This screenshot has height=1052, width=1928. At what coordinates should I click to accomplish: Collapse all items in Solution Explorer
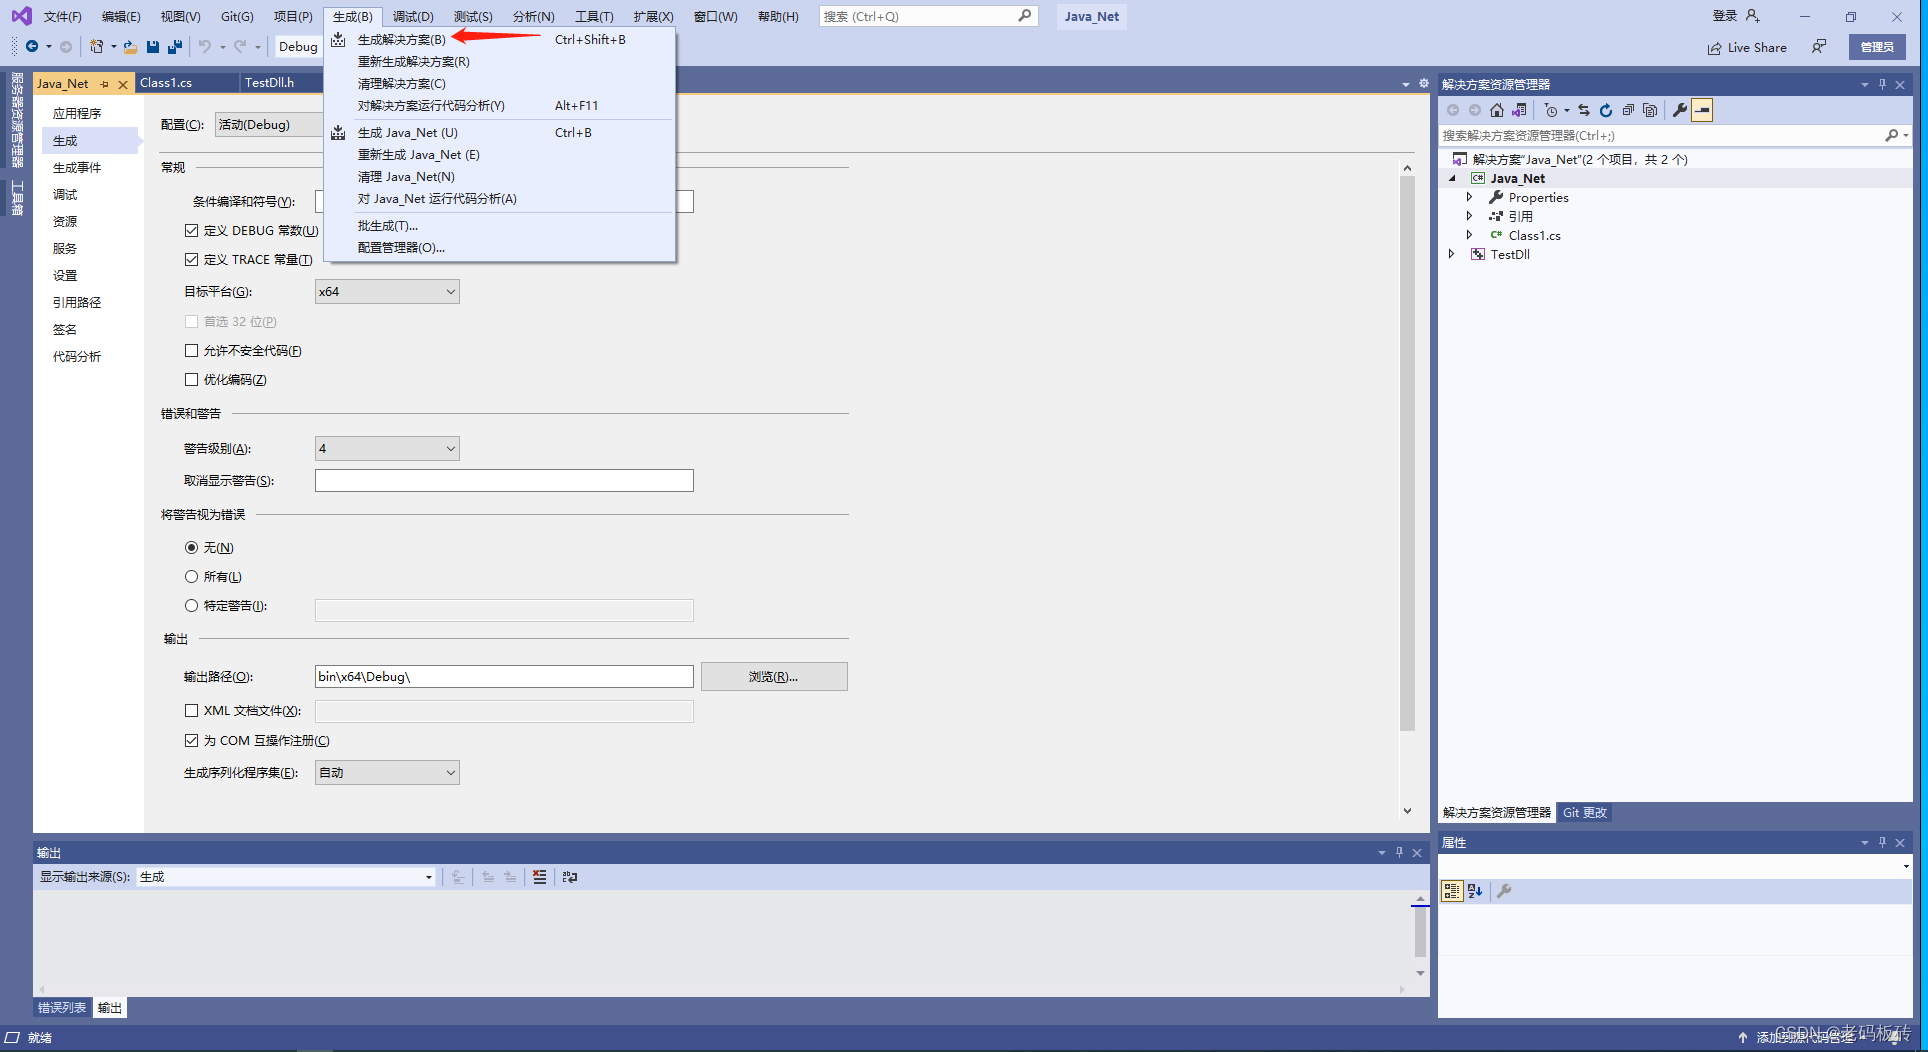[1628, 110]
